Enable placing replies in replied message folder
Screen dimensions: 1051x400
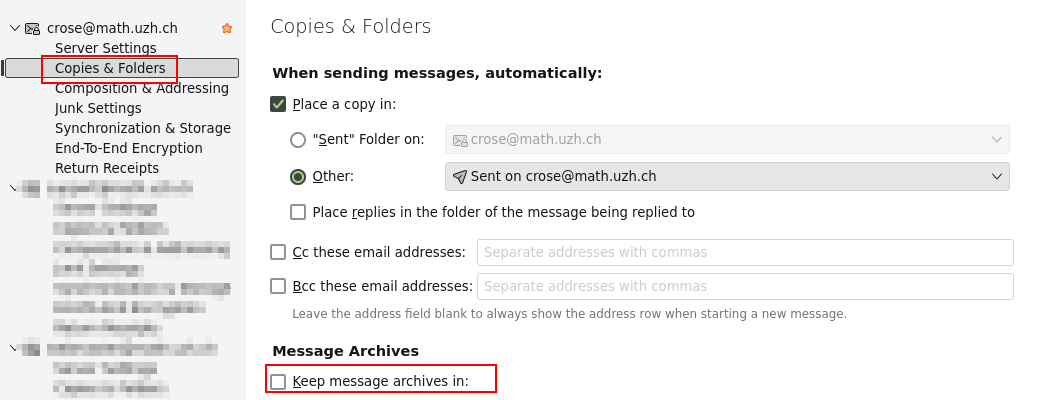click(298, 212)
